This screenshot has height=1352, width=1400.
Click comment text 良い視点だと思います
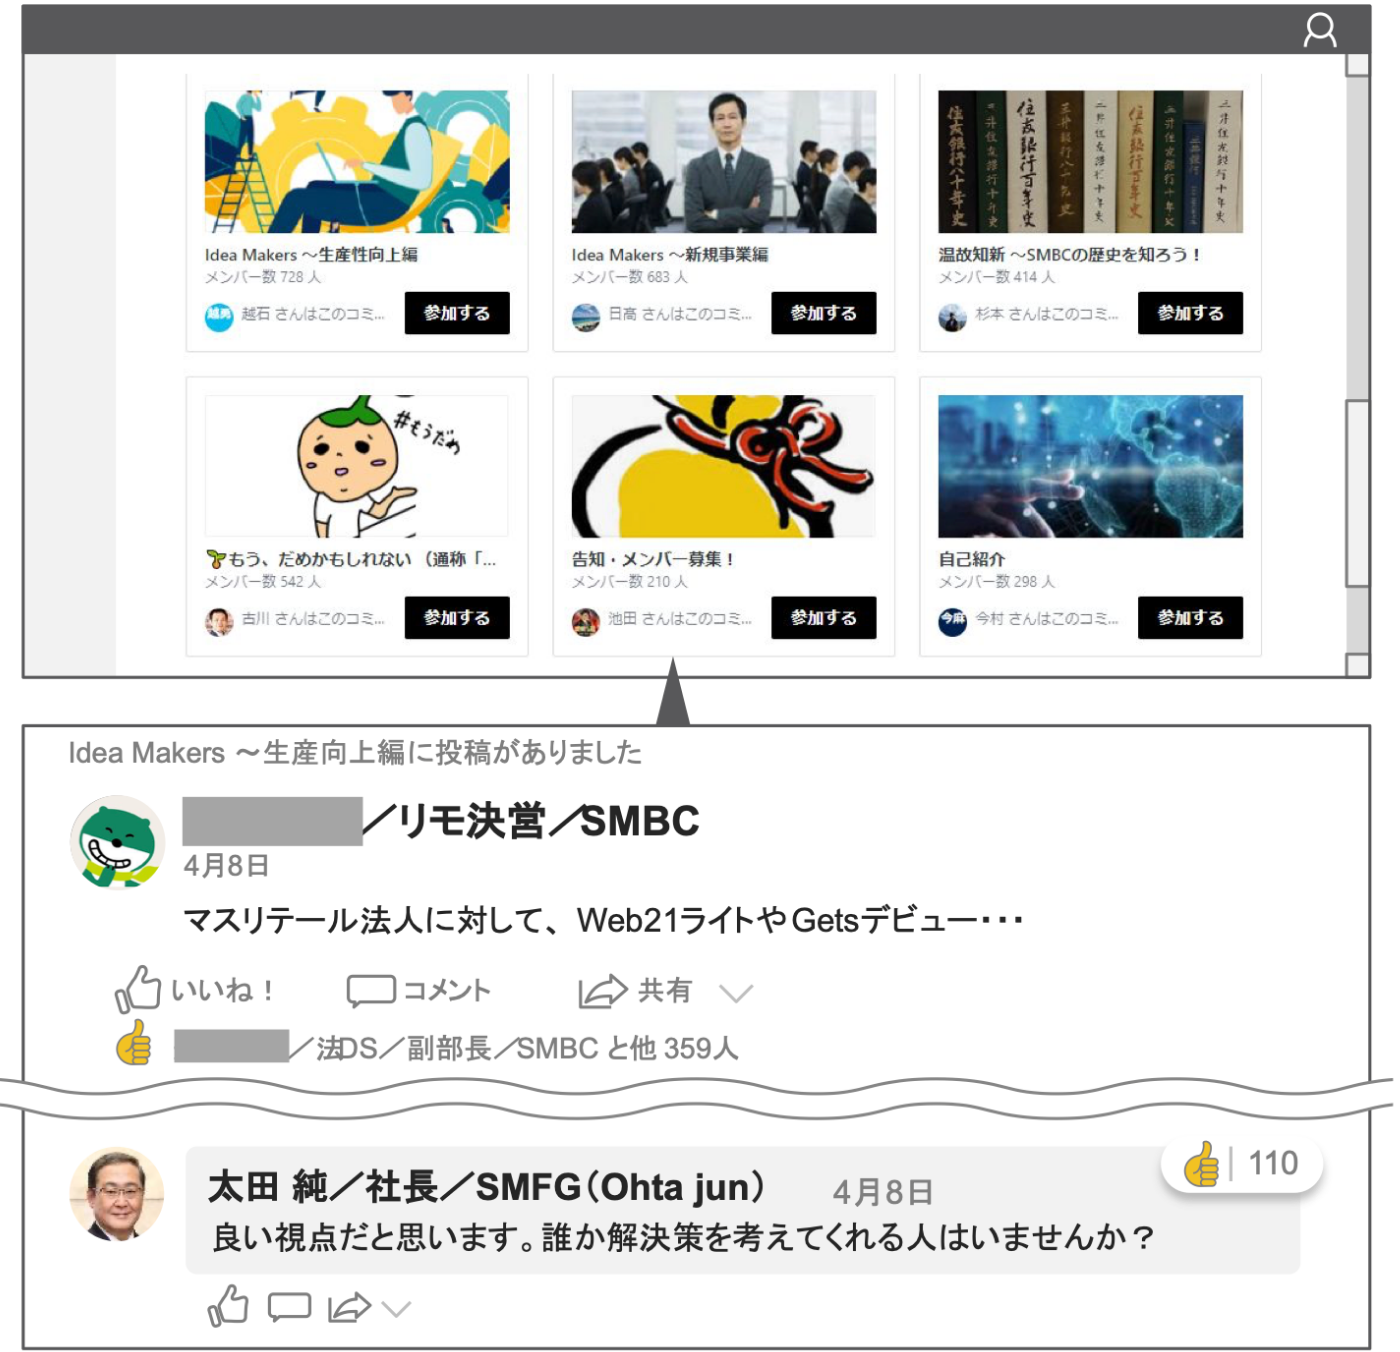coord(683,1238)
